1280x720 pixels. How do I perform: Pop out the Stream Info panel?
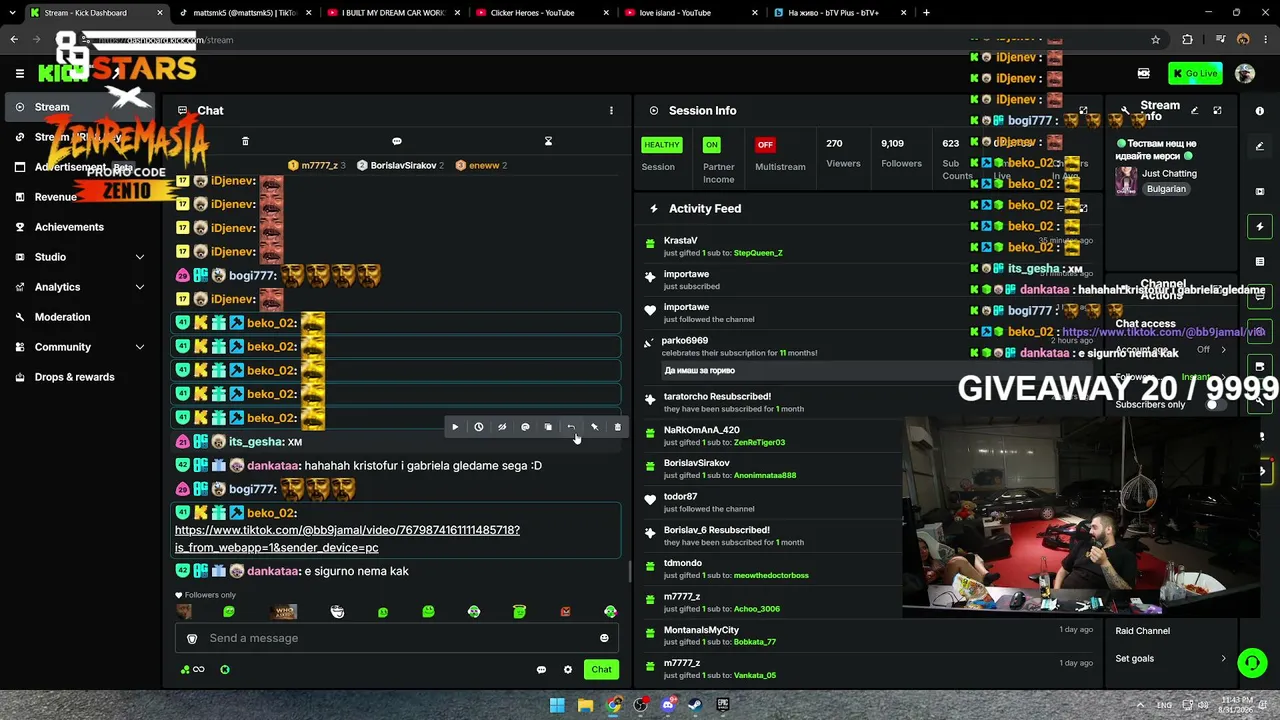coord(1217,111)
